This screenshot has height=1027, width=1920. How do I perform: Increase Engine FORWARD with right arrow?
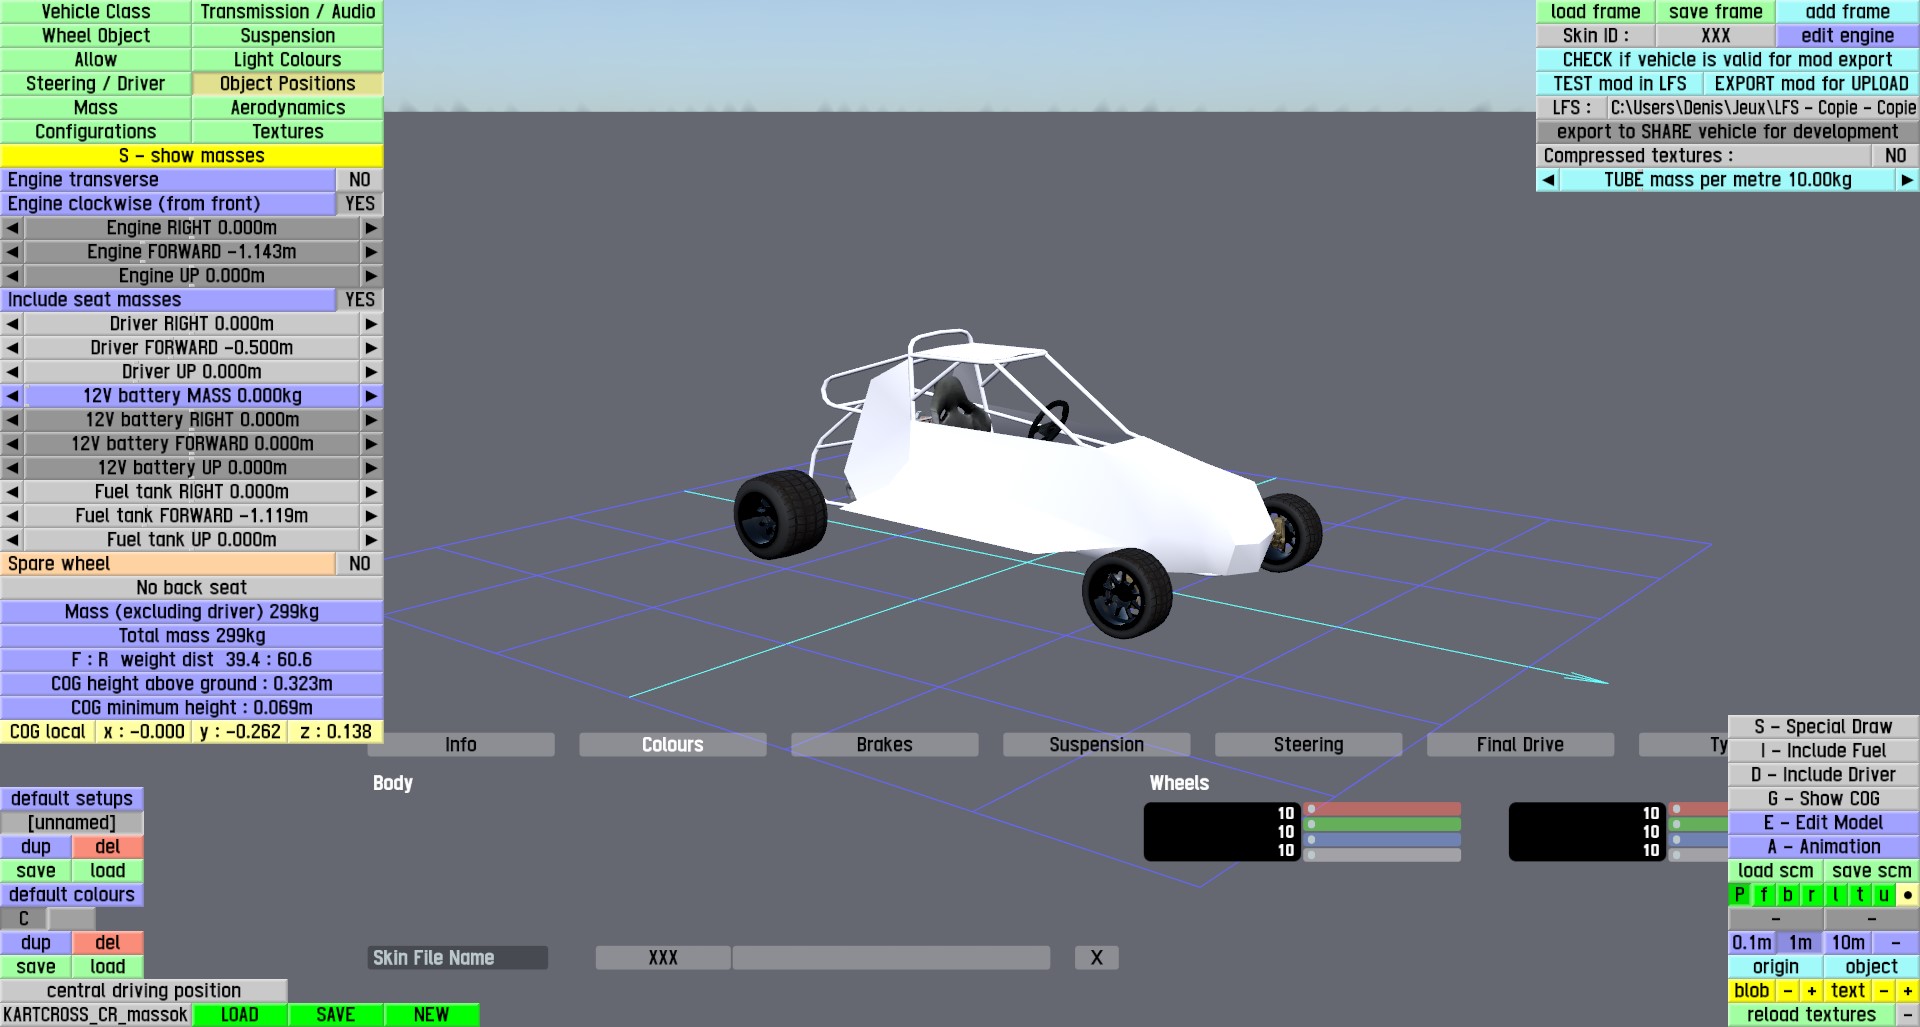coord(371,252)
